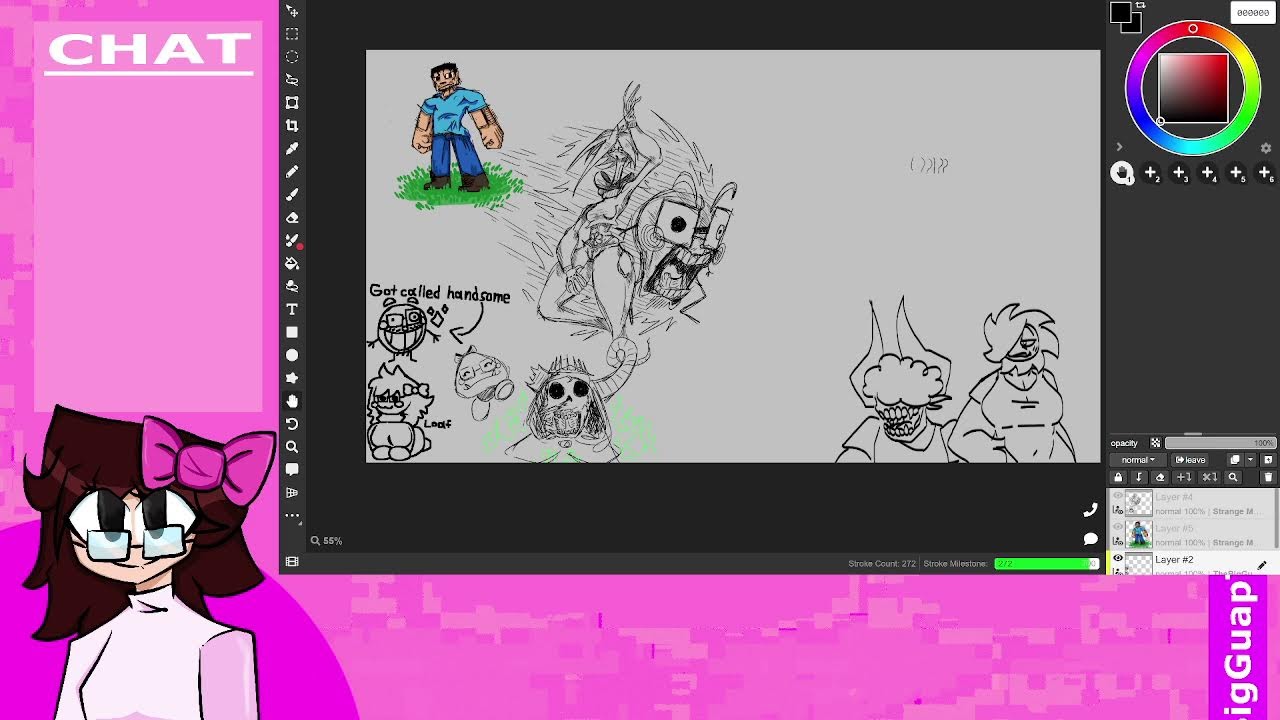1280x720 pixels.
Task: Toggle visibility of Layer #5
Action: (1118, 527)
